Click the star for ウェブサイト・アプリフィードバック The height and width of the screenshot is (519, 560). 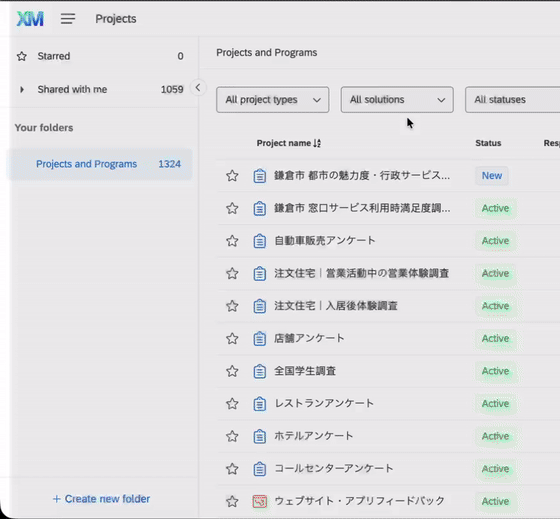pos(232,501)
